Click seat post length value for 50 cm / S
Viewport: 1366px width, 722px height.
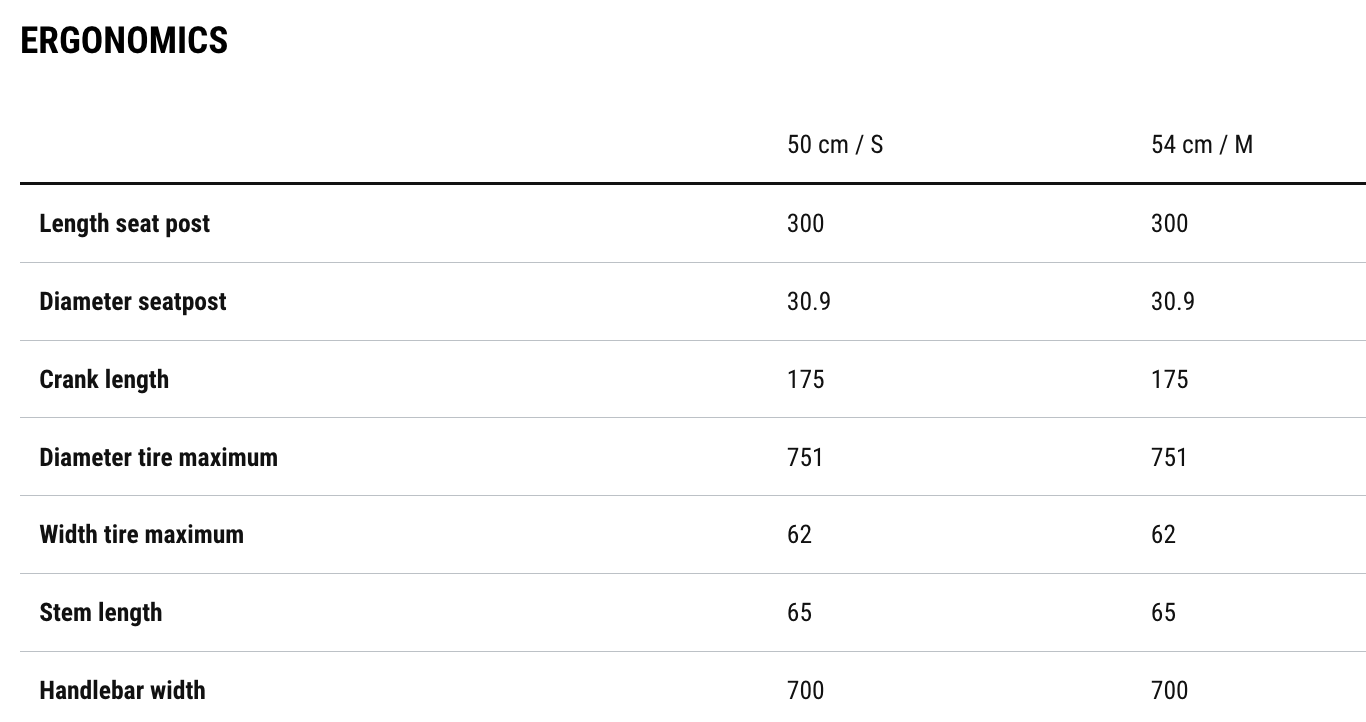805,223
